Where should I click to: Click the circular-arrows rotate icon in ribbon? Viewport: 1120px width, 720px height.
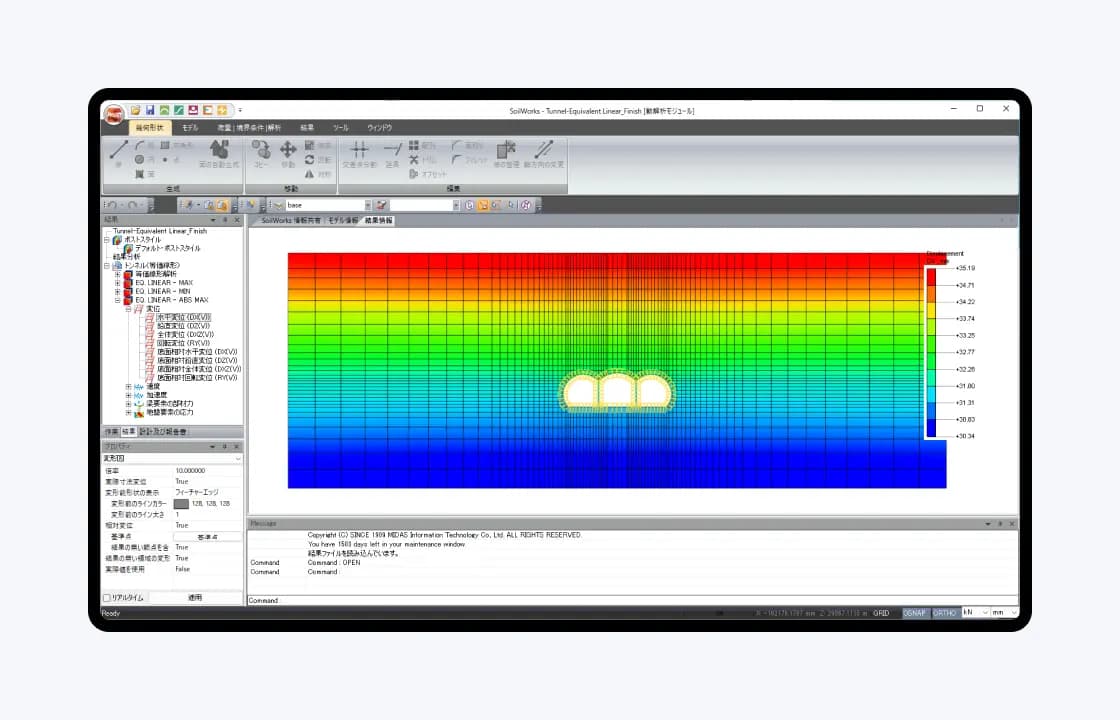click(x=309, y=160)
